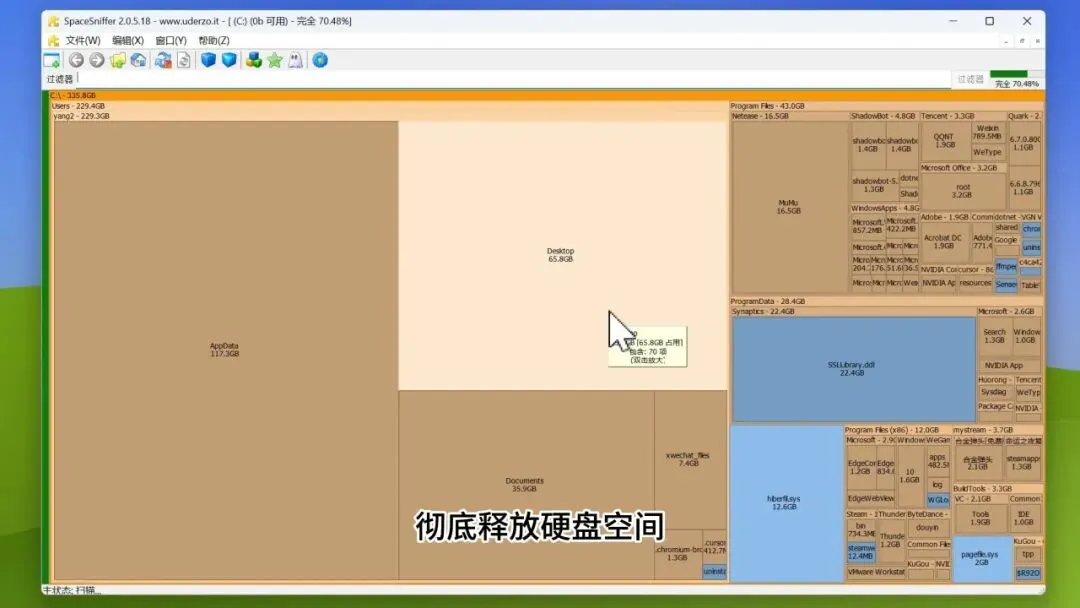Select the Search 1.3GB block
The image size is (1080, 608).
point(995,336)
